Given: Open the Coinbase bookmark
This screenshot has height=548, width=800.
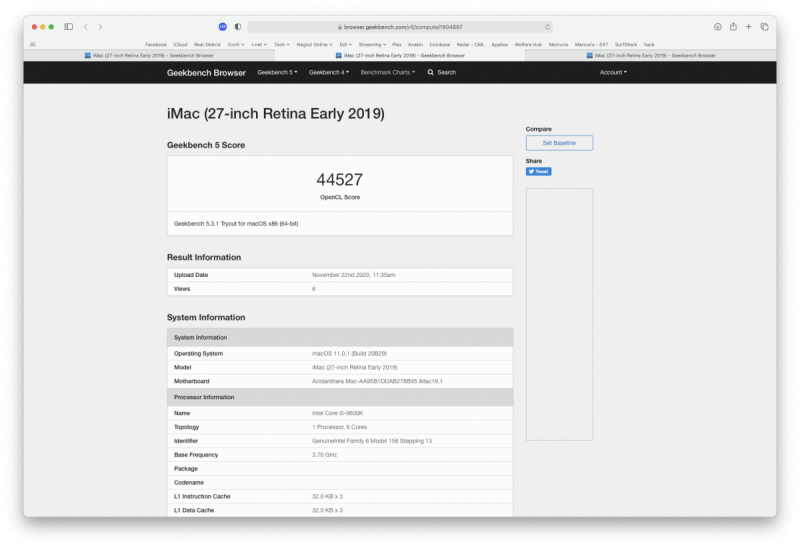Looking at the screenshot, I should 440,44.
